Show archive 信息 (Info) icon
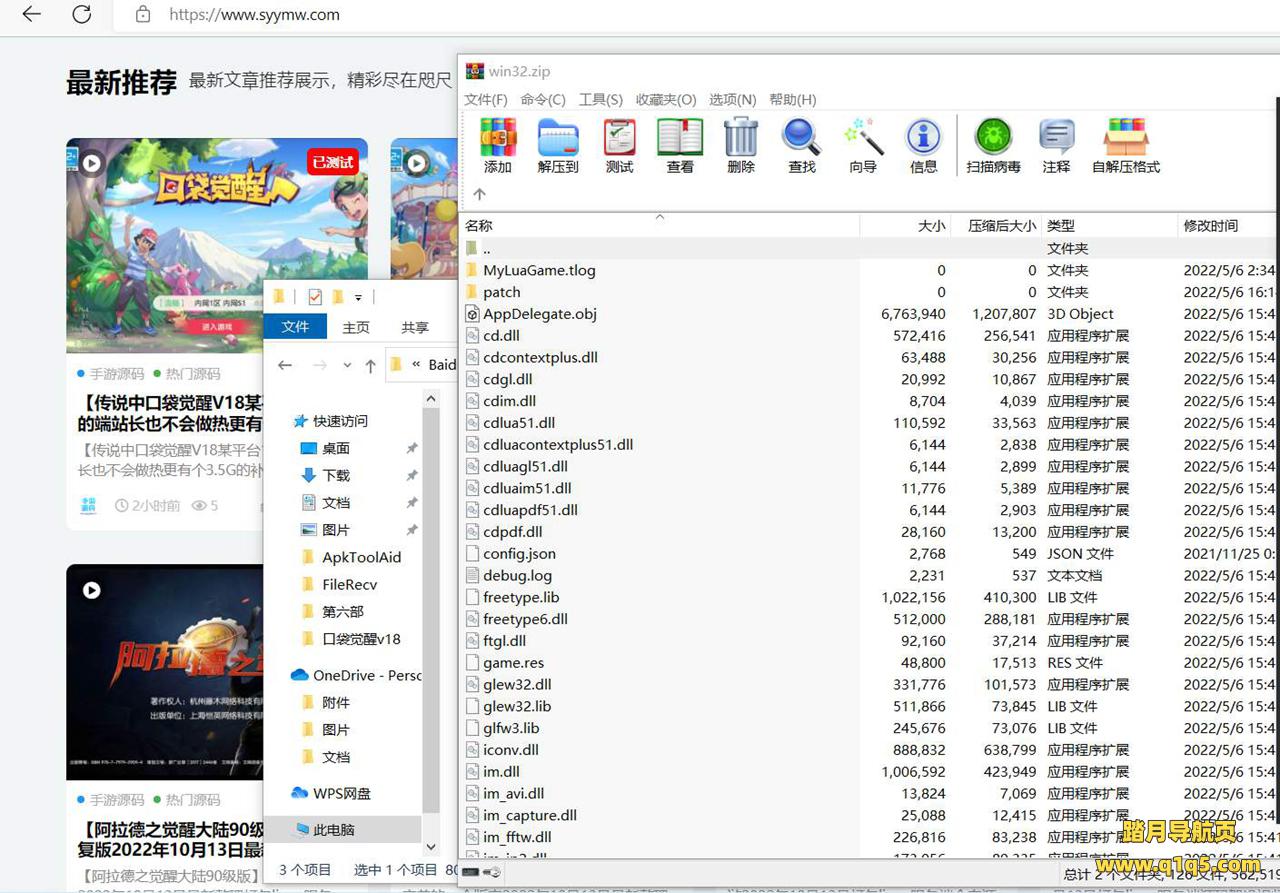 point(923,145)
